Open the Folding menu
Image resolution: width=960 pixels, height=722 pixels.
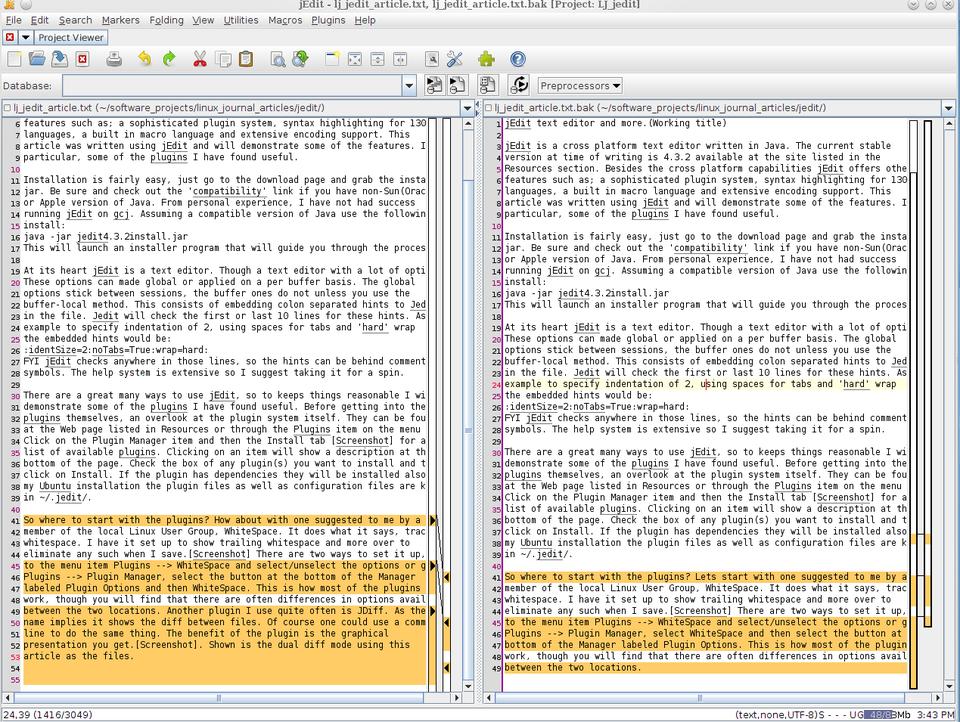(x=166, y=20)
